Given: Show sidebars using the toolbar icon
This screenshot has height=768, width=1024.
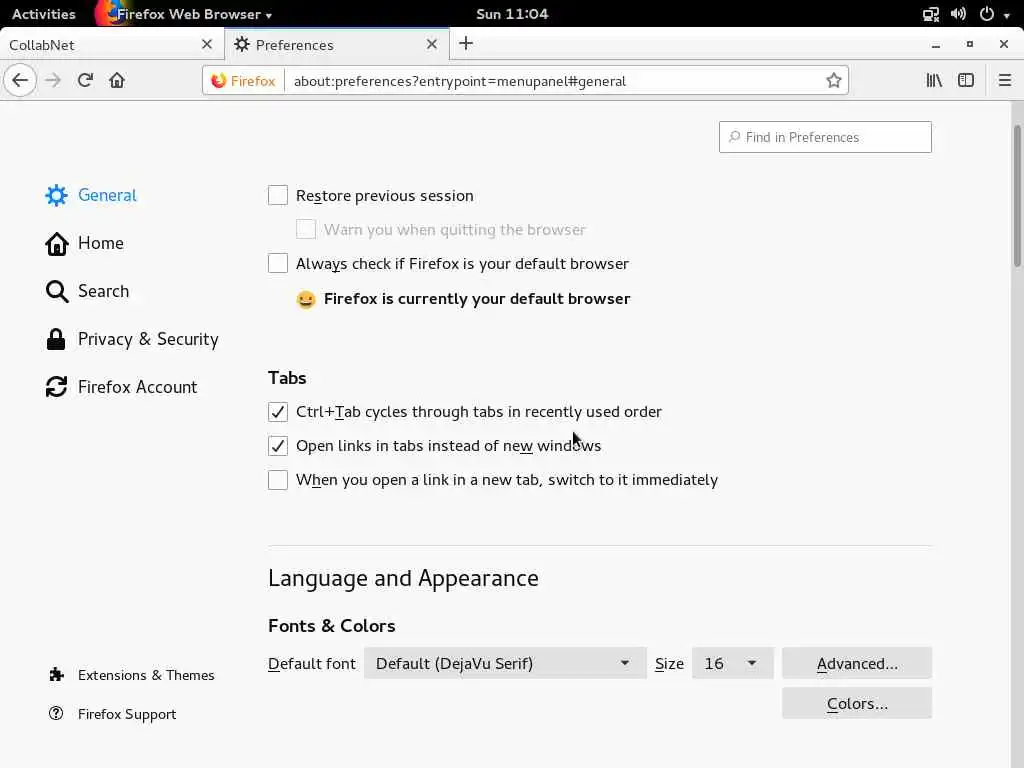Looking at the screenshot, I should (966, 80).
